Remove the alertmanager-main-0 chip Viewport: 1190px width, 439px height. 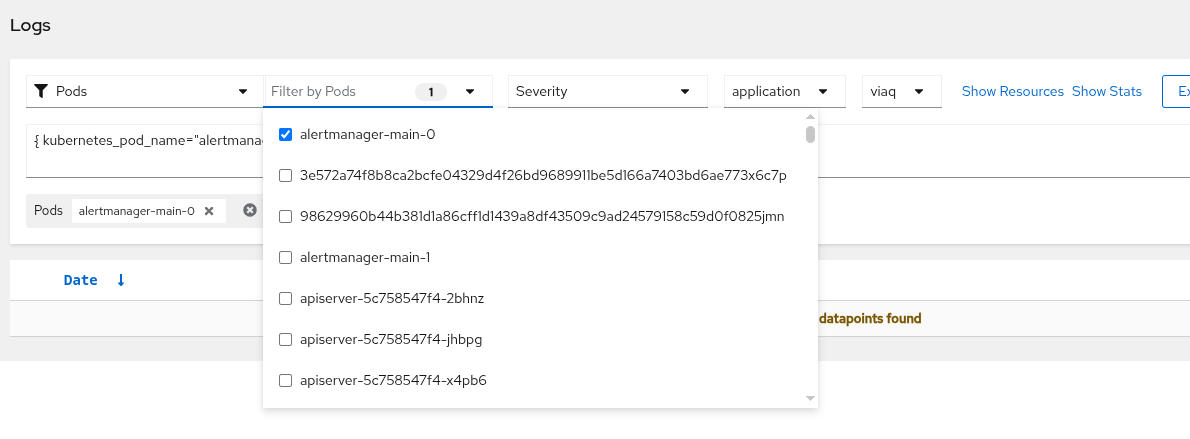click(209, 211)
